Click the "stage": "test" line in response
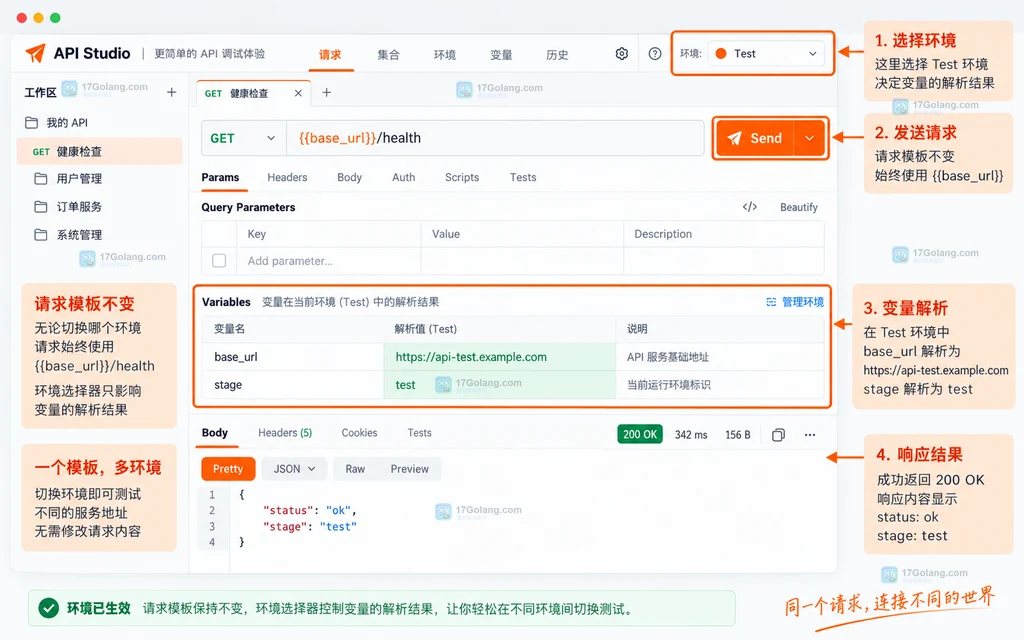Image resolution: width=1024 pixels, height=640 pixels. coord(310,526)
